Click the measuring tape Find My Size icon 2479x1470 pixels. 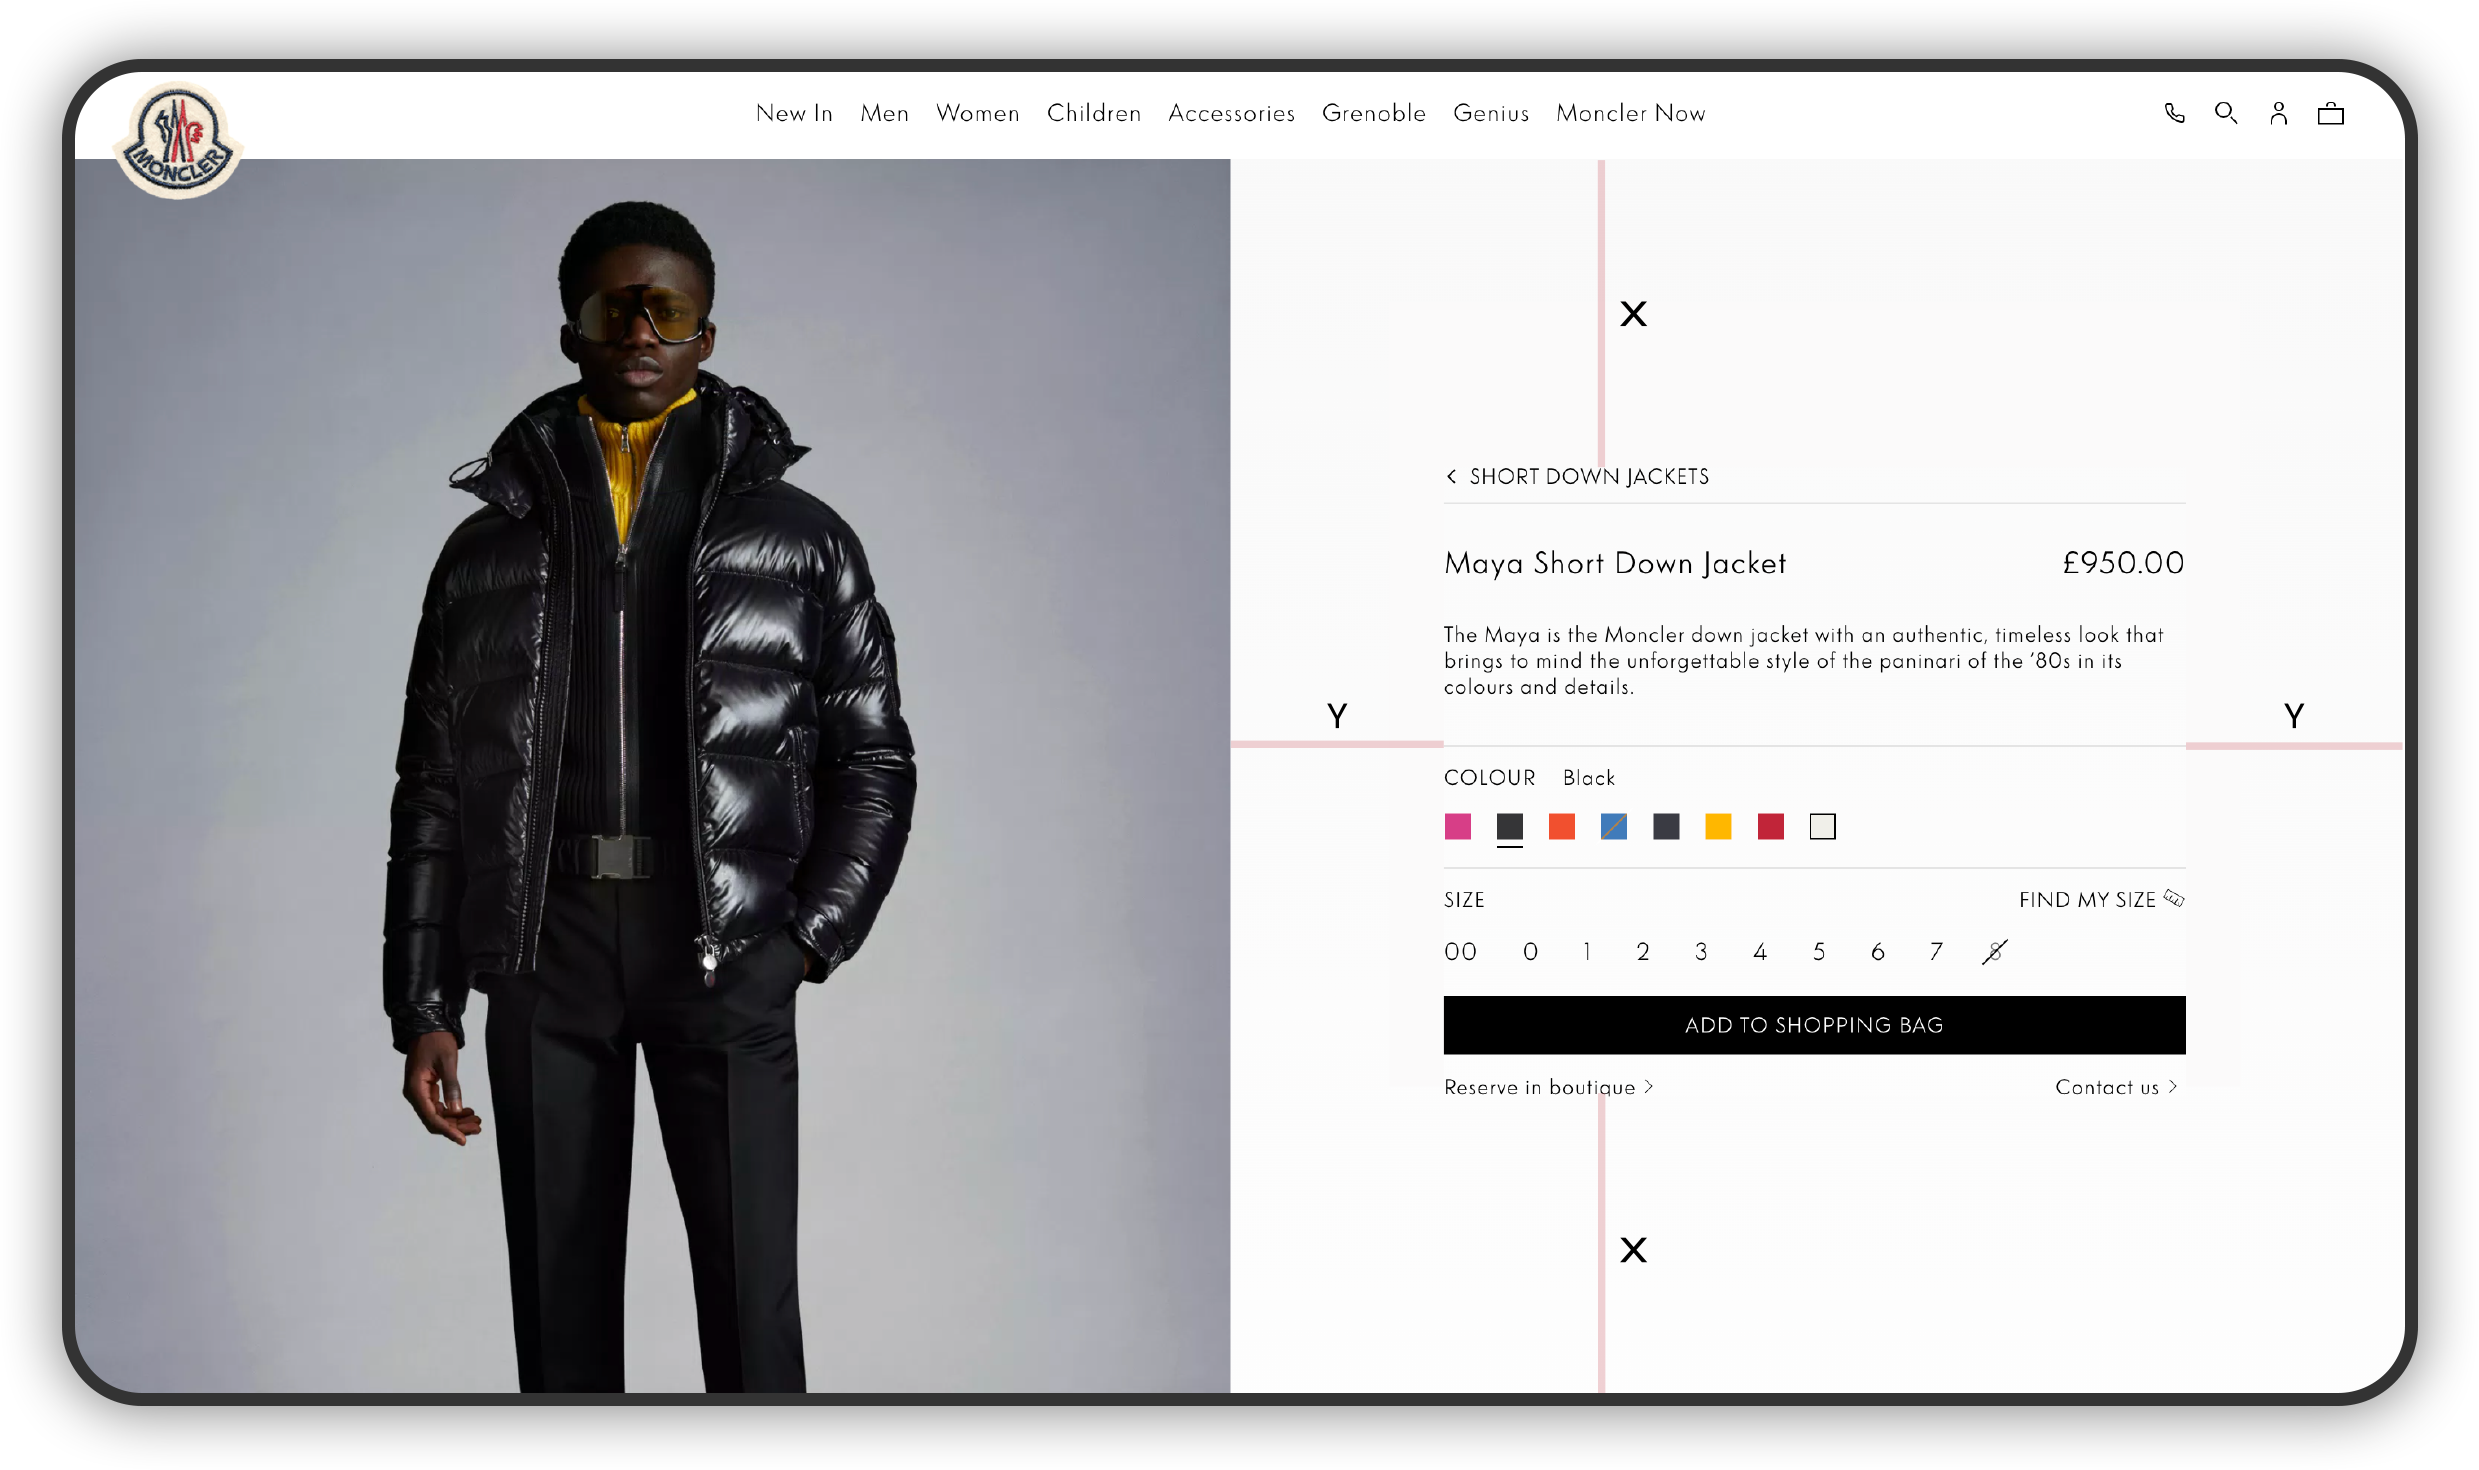point(2174,898)
